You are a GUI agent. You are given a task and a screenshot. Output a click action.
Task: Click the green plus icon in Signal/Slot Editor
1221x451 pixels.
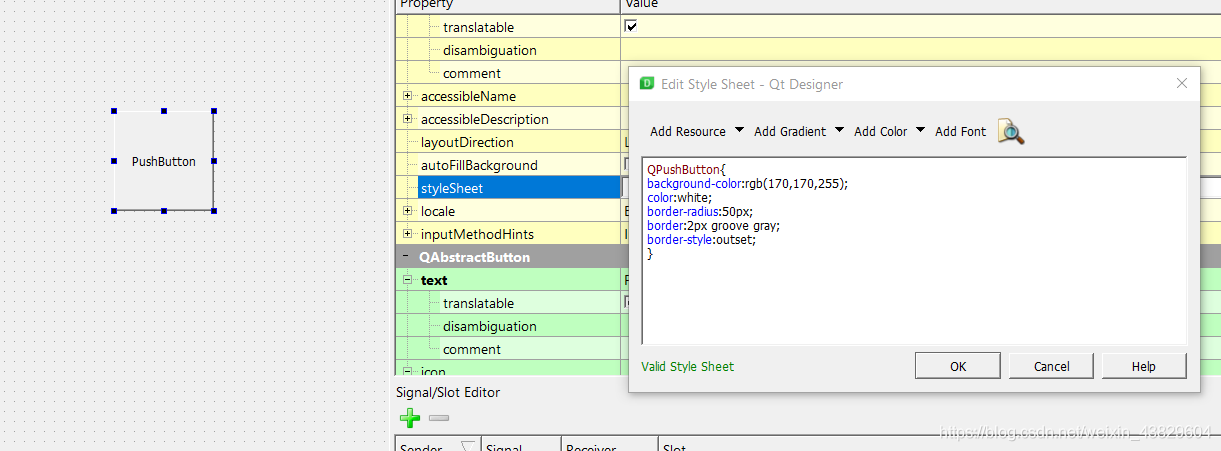pos(409,418)
